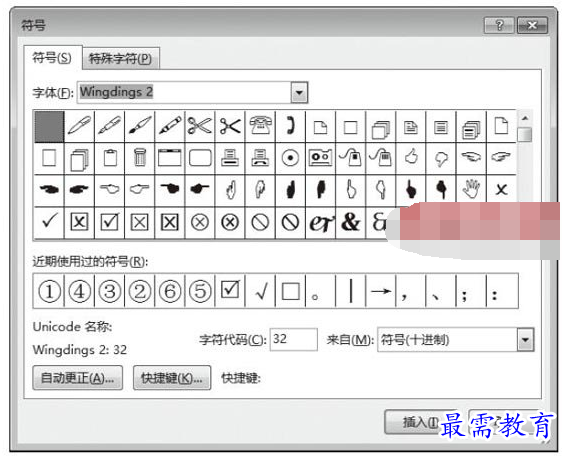Image resolution: width=562 pixels, height=457 pixels.
Task: Select the small x mark after the hand
Action: 501,190
